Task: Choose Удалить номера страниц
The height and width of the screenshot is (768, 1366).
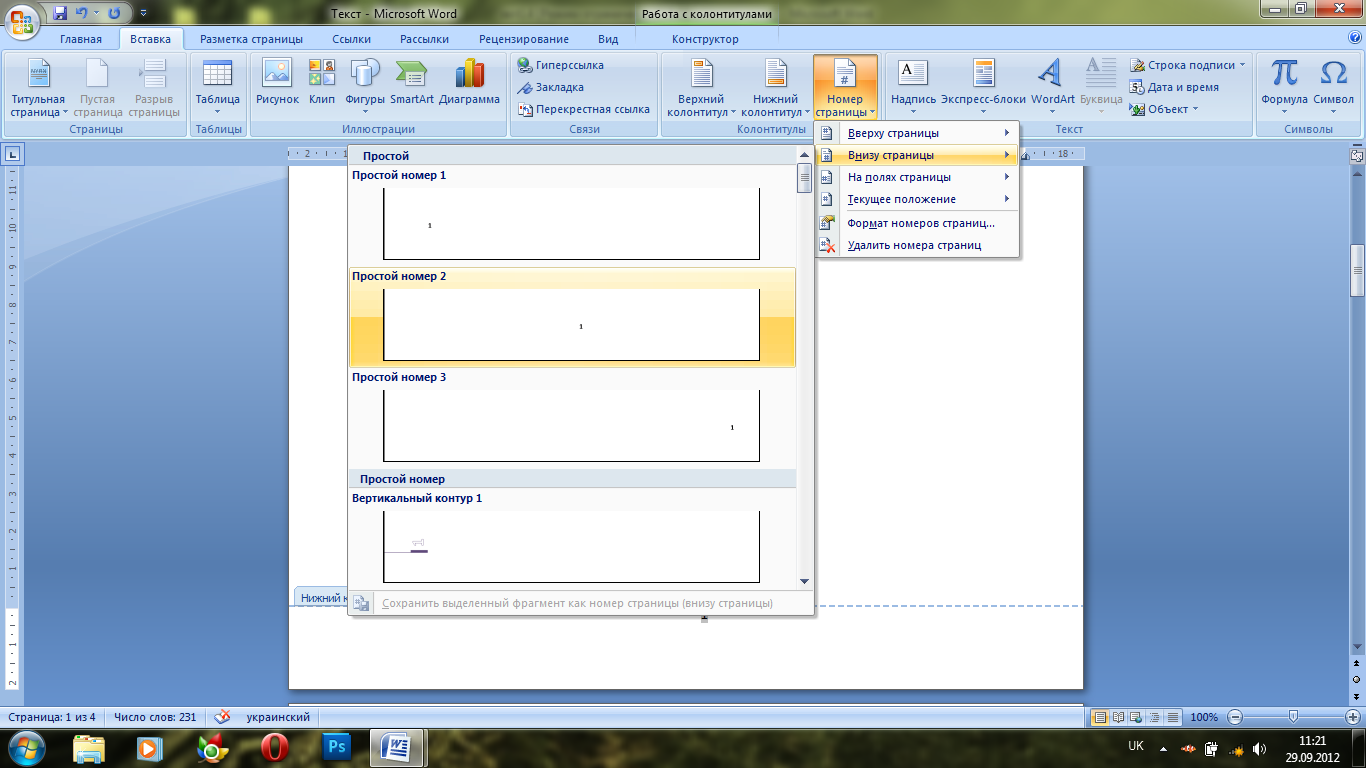Action: coord(917,245)
